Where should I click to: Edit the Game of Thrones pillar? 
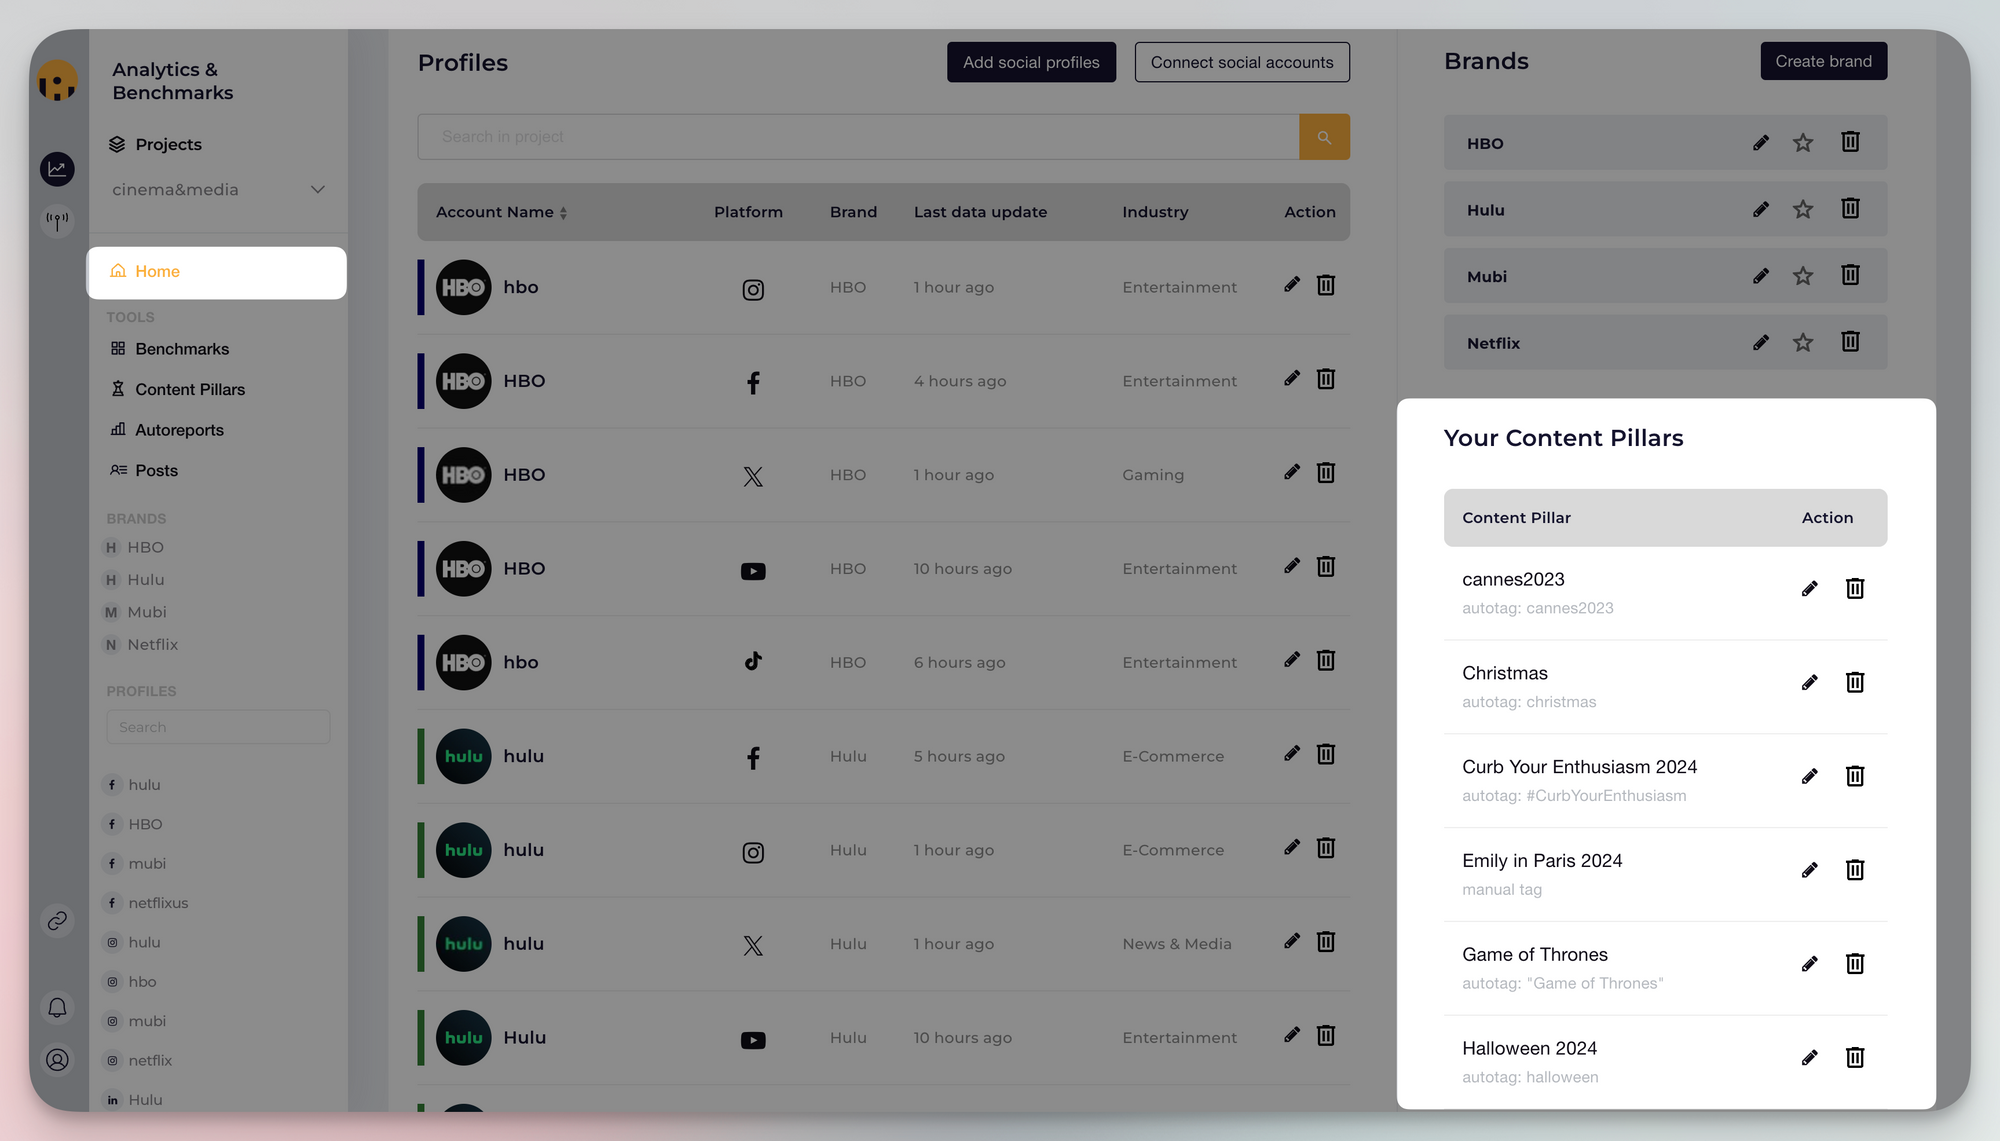1809,964
